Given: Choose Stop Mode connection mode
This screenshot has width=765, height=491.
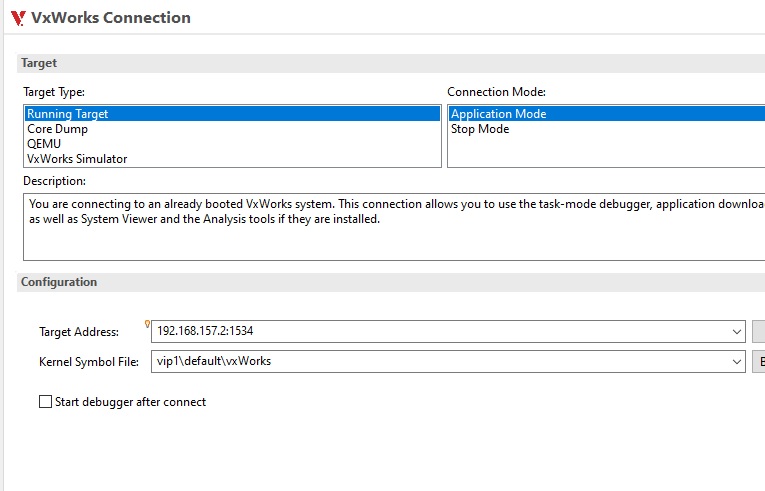Looking at the screenshot, I should 606,129.
